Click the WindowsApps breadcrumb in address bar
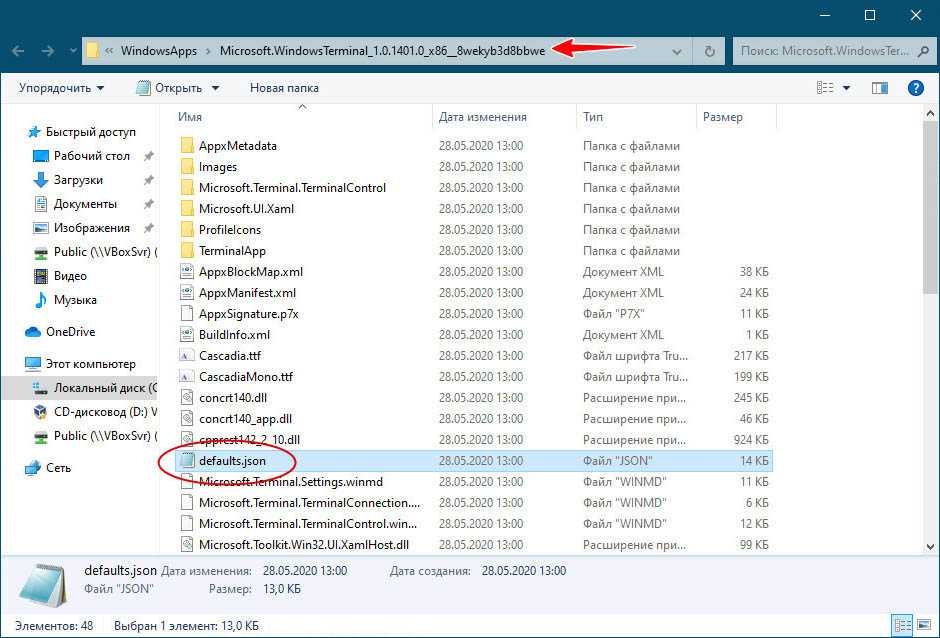This screenshot has width=940, height=638. [157, 51]
